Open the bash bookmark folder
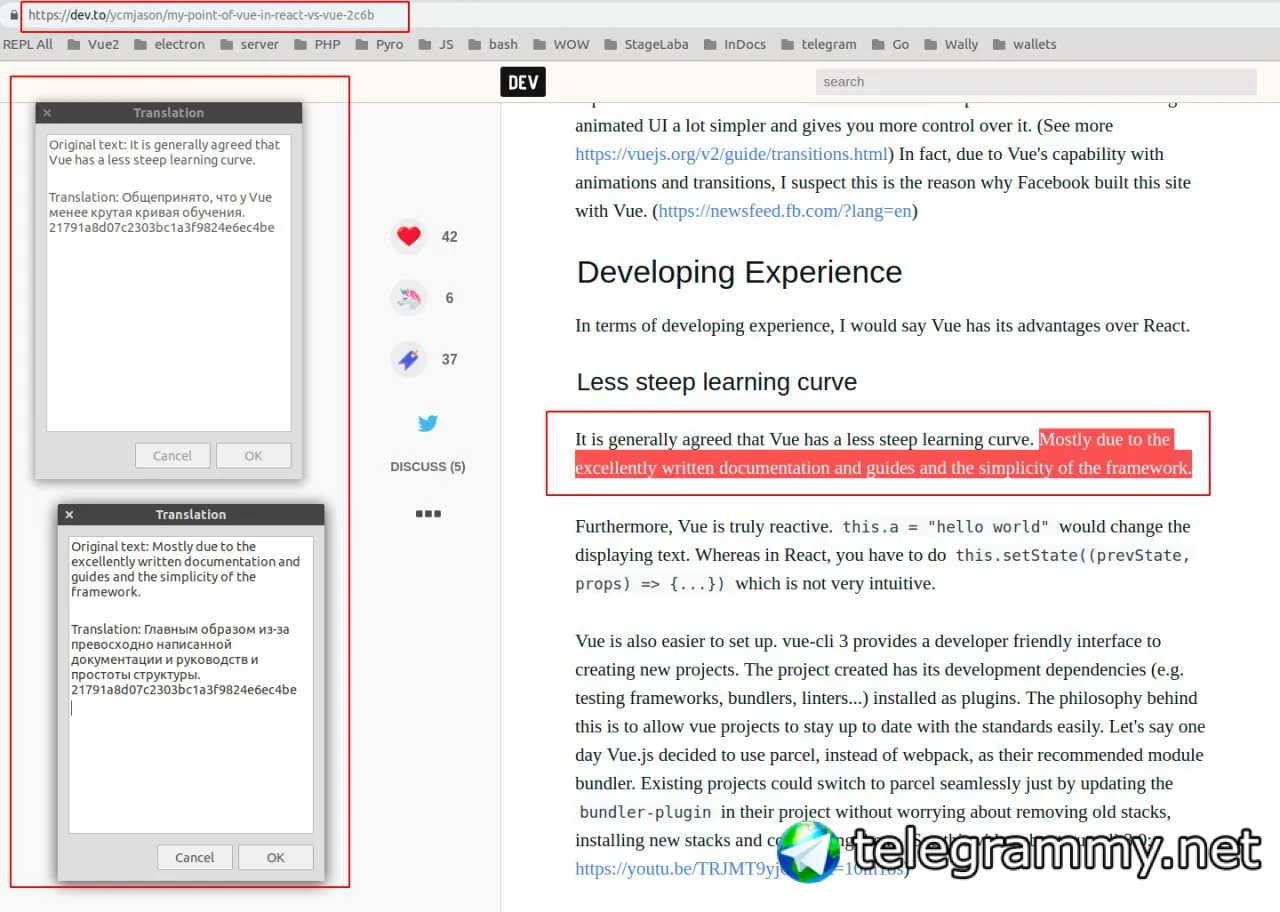This screenshot has height=912, width=1280. pos(493,44)
